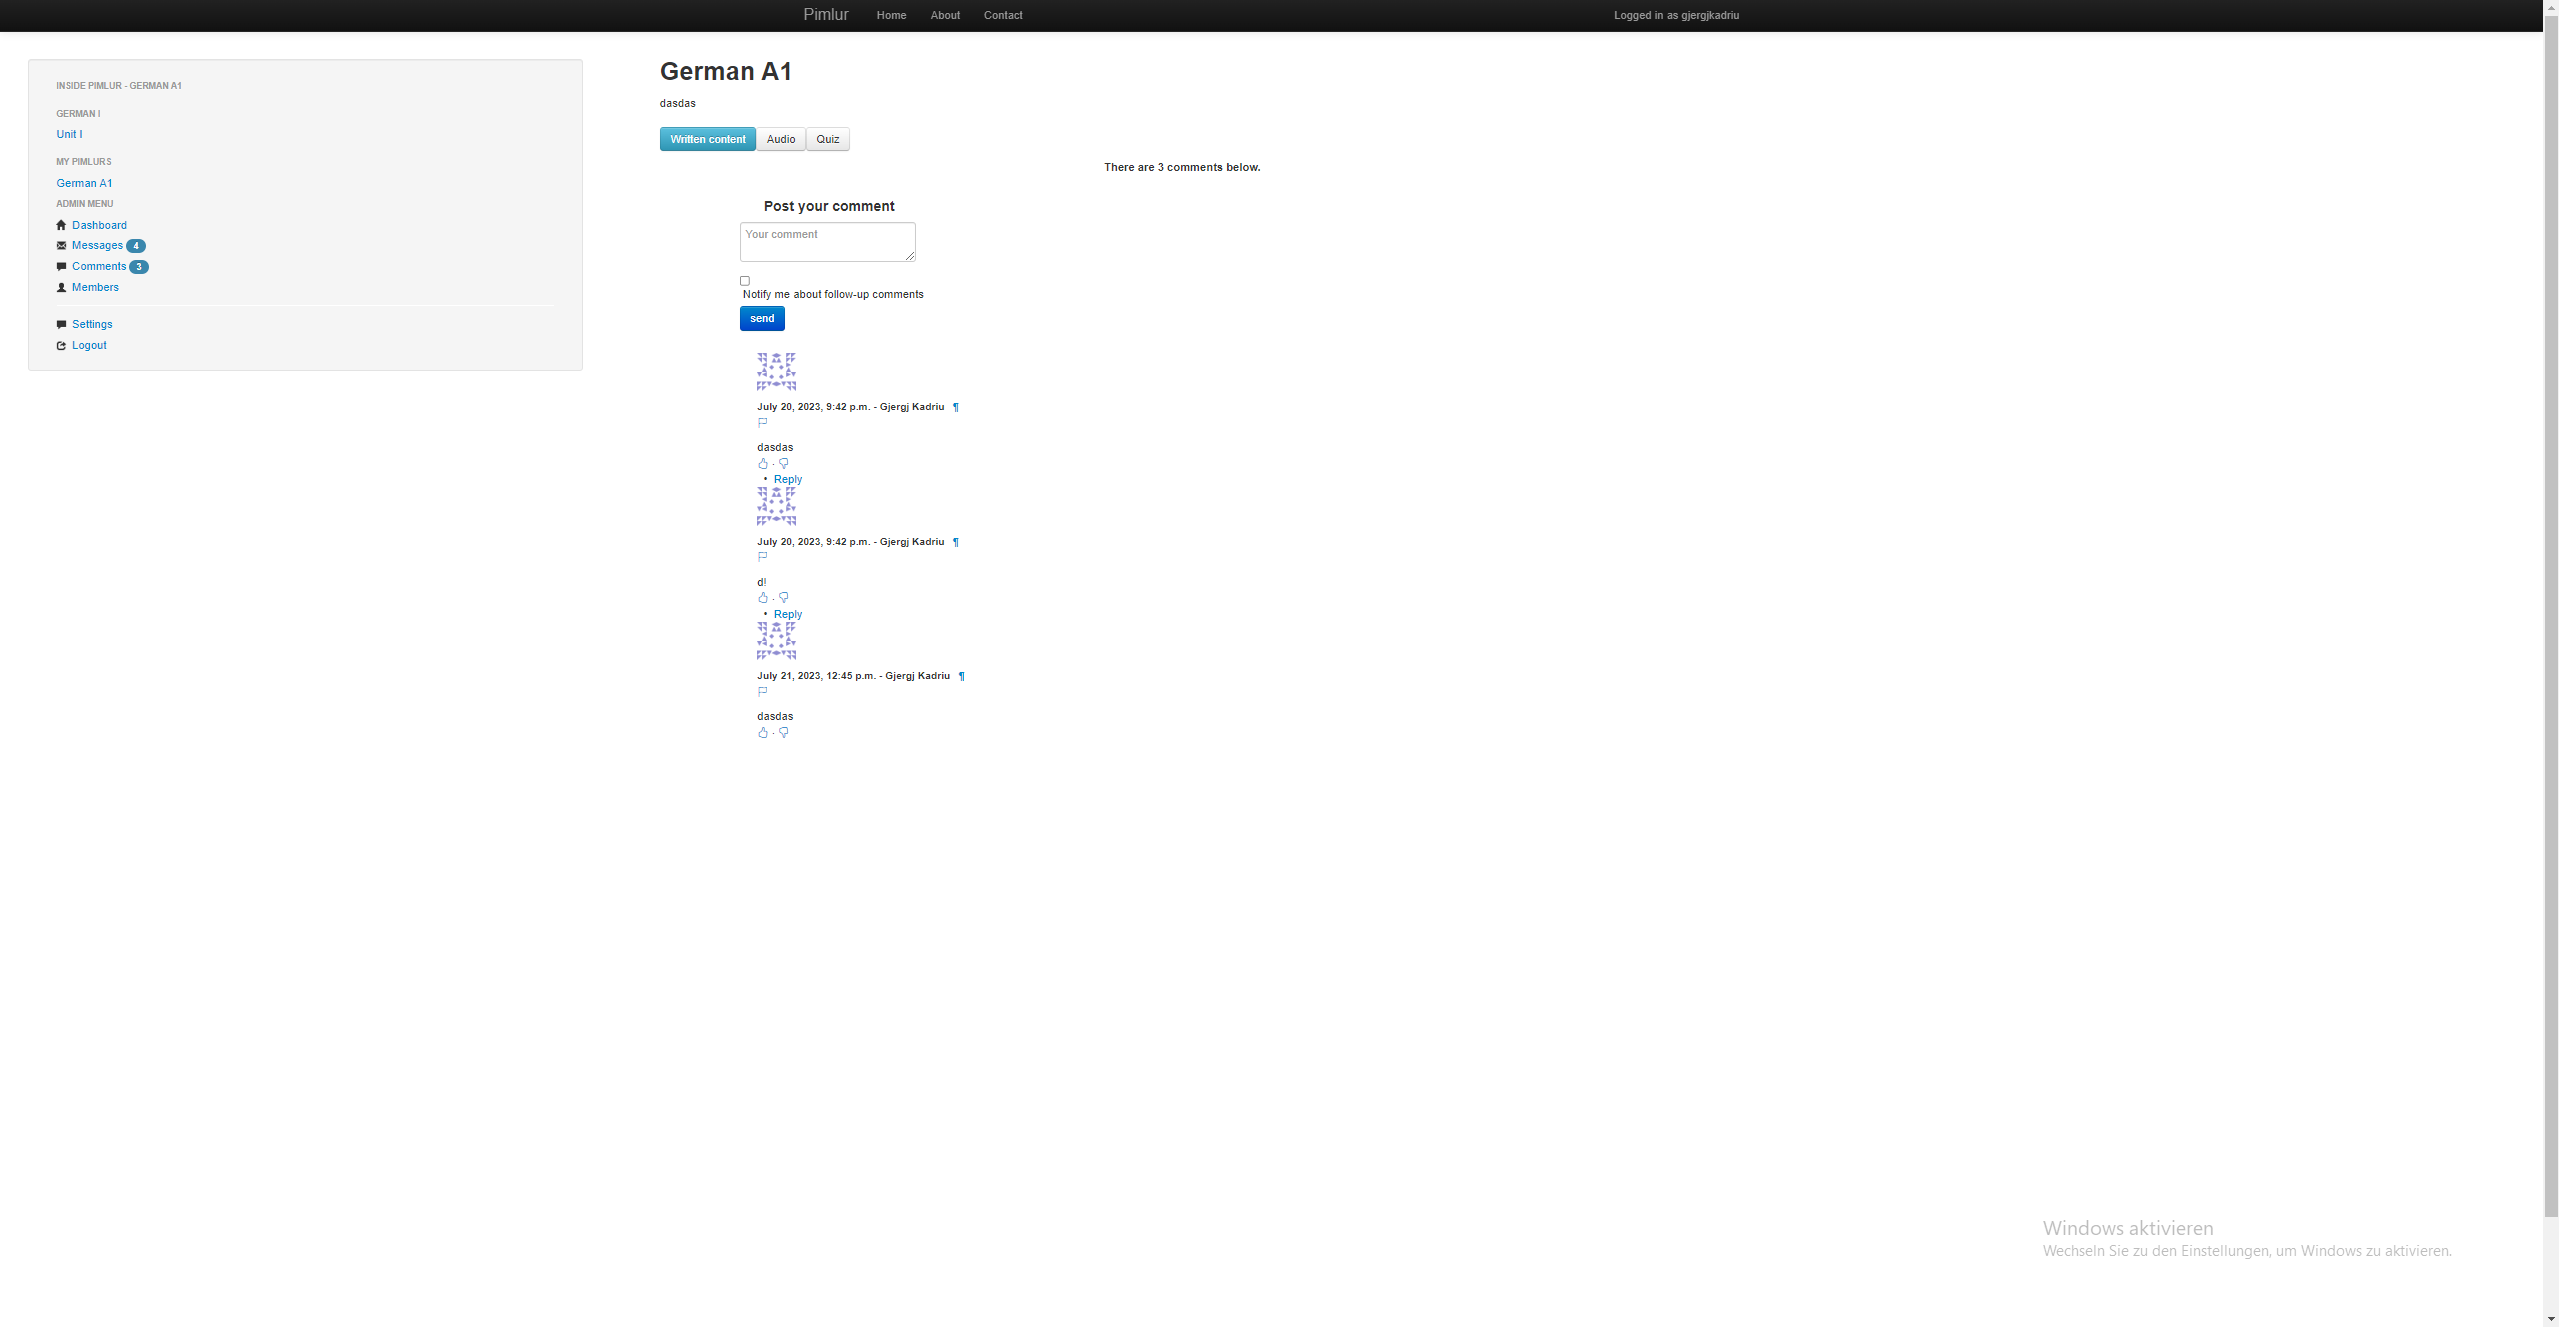This screenshot has height=1327, width=2559.
Task: Open German A1 under My Pimlurs
Action: click(84, 183)
